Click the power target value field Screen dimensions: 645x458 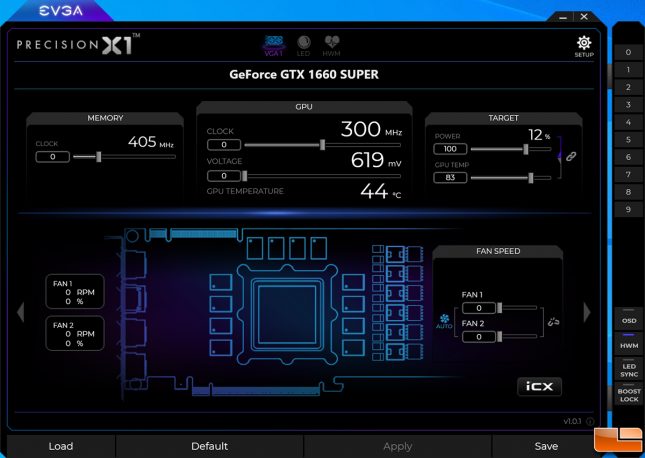450,149
